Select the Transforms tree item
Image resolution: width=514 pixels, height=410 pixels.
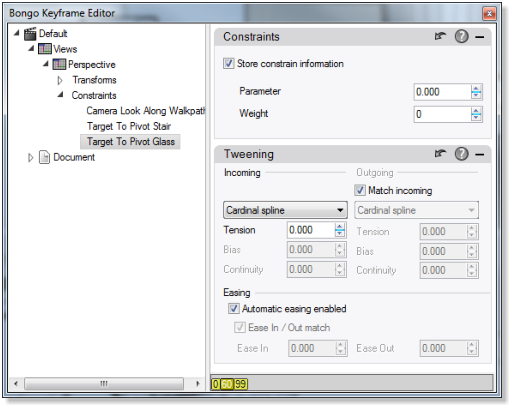pos(94,80)
